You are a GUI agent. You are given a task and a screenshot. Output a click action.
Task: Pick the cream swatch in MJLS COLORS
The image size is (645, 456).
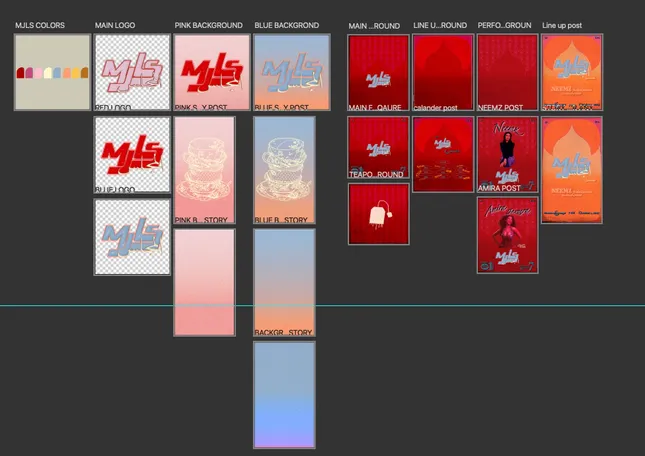tap(48, 73)
